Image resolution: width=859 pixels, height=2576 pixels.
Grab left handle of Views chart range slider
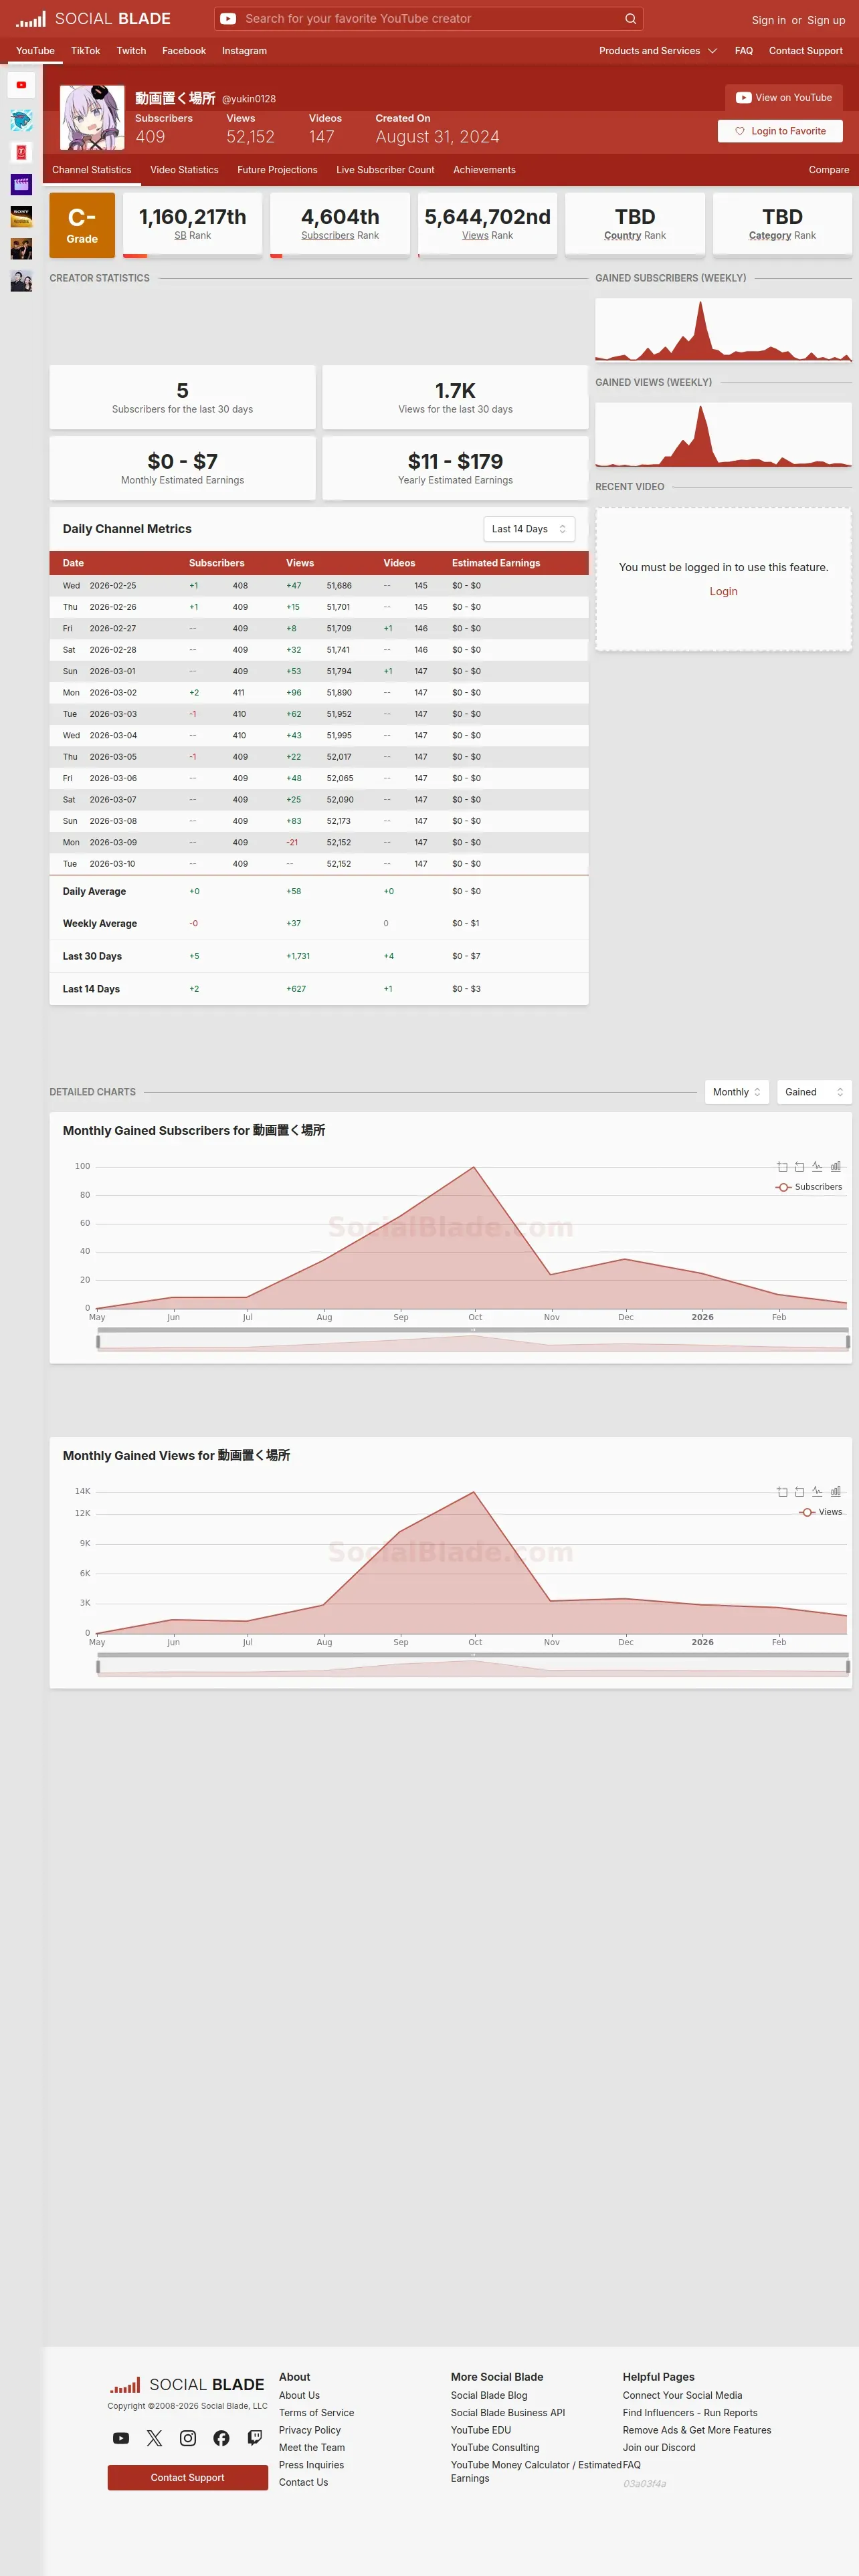pos(98,1667)
